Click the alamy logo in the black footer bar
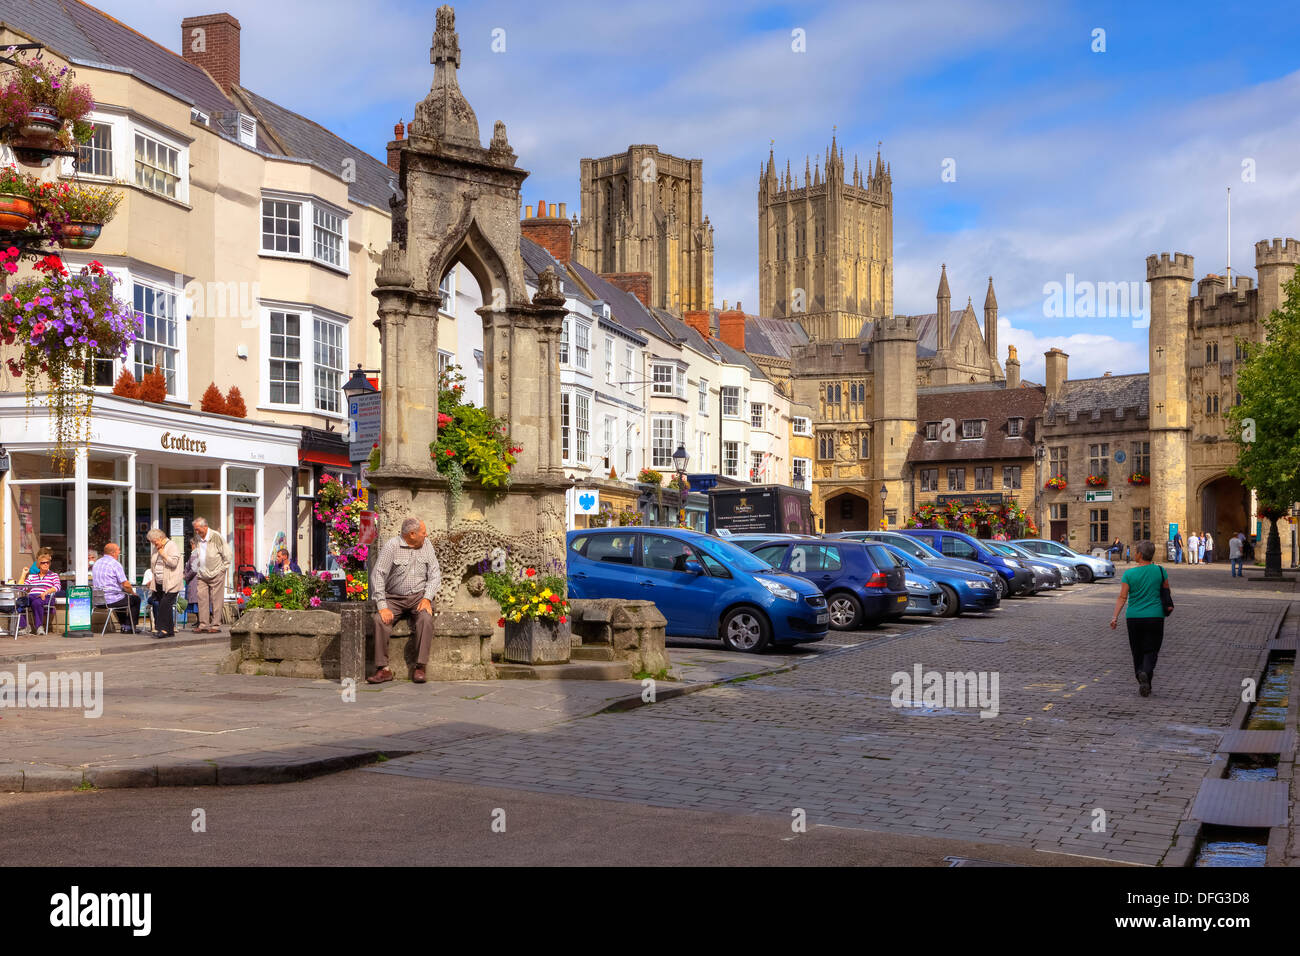The height and width of the screenshot is (956, 1300). click(100, 911)
